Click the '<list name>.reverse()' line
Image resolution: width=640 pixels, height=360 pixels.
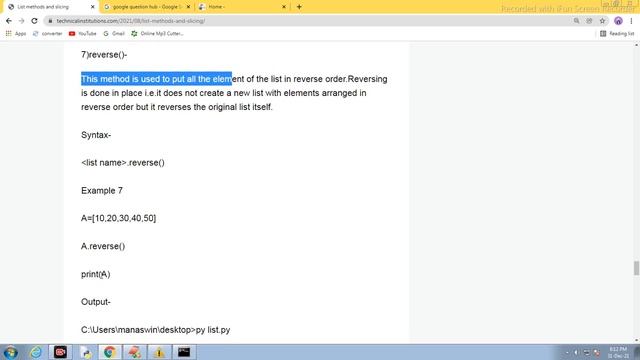click(x=123, y=163)
